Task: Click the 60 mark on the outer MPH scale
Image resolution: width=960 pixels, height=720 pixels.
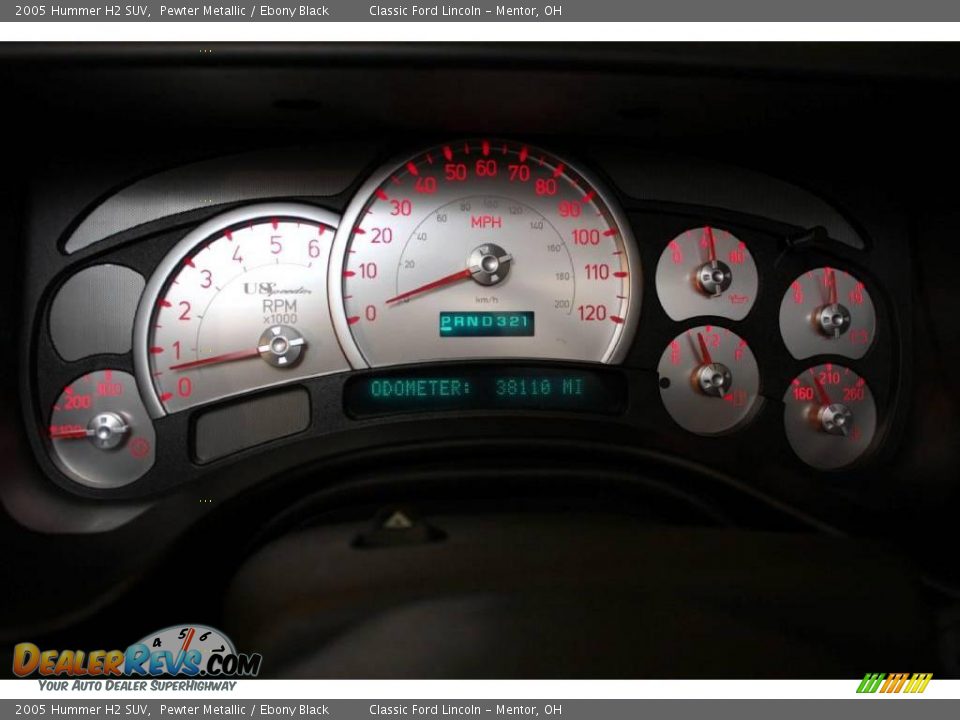Action: 486,168
